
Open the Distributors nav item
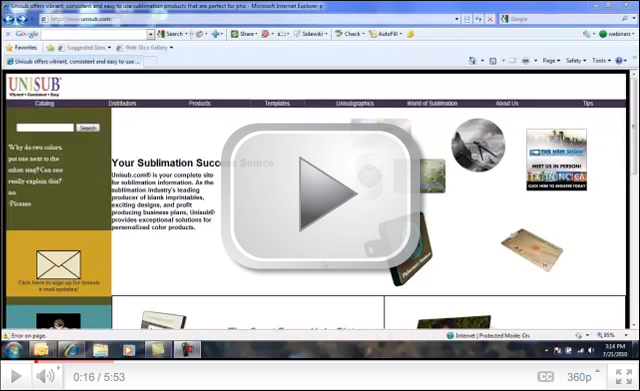(122, 104)
